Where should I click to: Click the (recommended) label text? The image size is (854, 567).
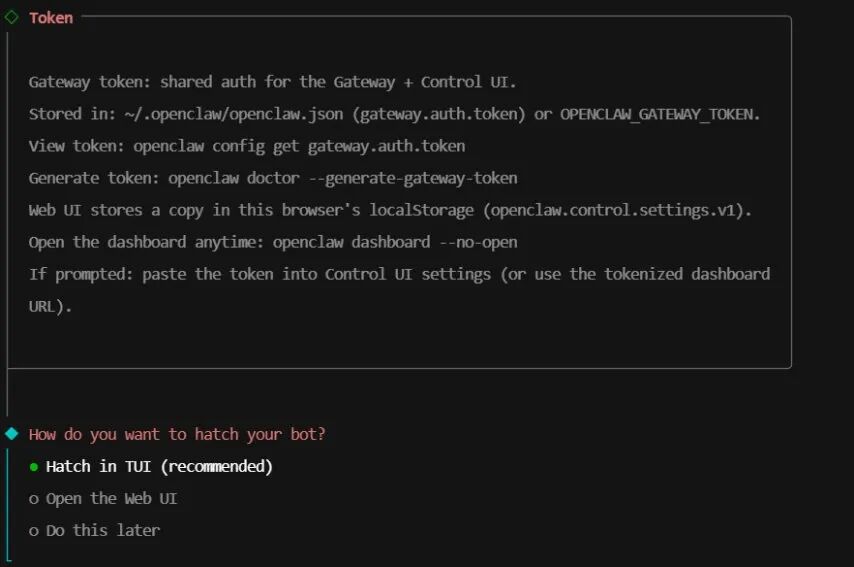tap(216, 466)
